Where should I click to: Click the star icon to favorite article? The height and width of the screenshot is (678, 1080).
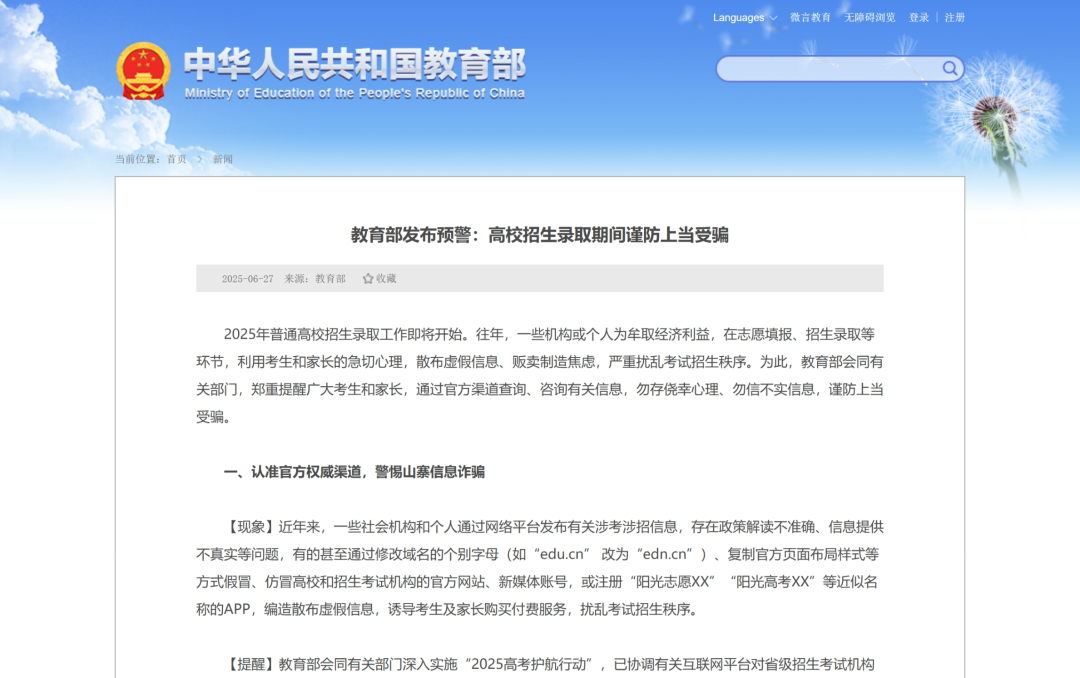coord(368,279)
